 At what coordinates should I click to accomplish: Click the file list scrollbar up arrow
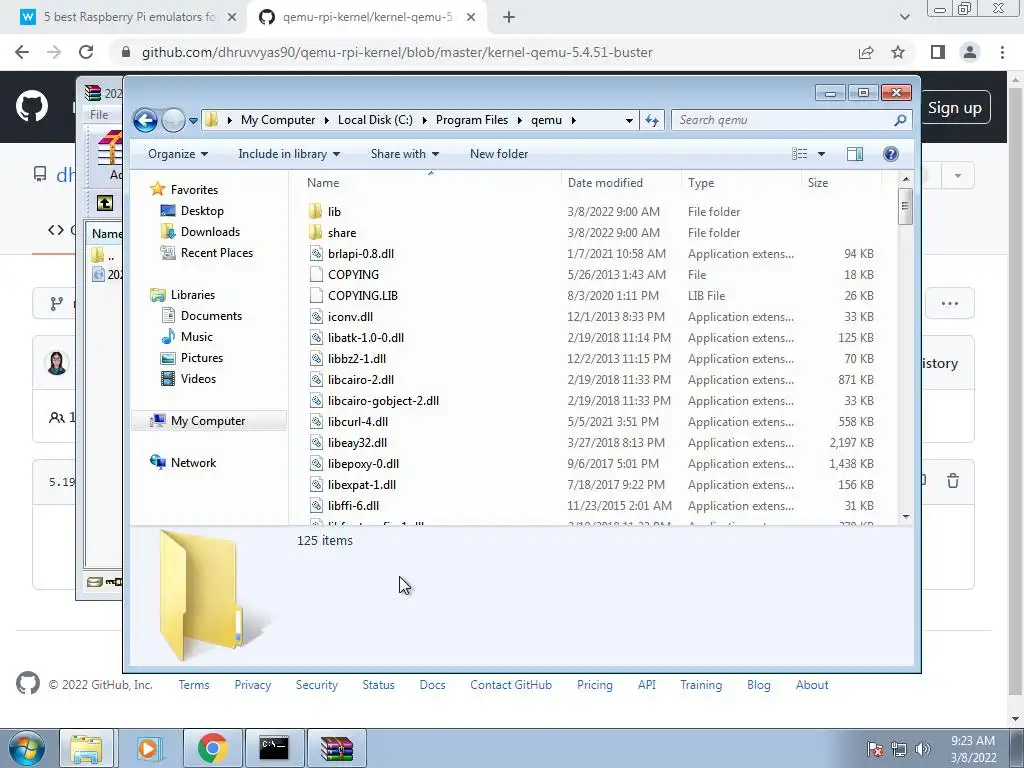click(x=906, y=179)
